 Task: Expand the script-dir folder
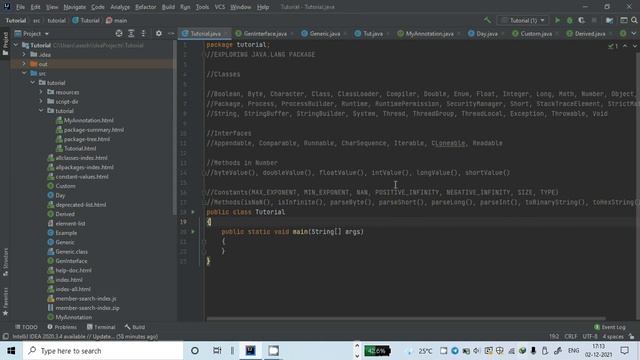[41, 101]
